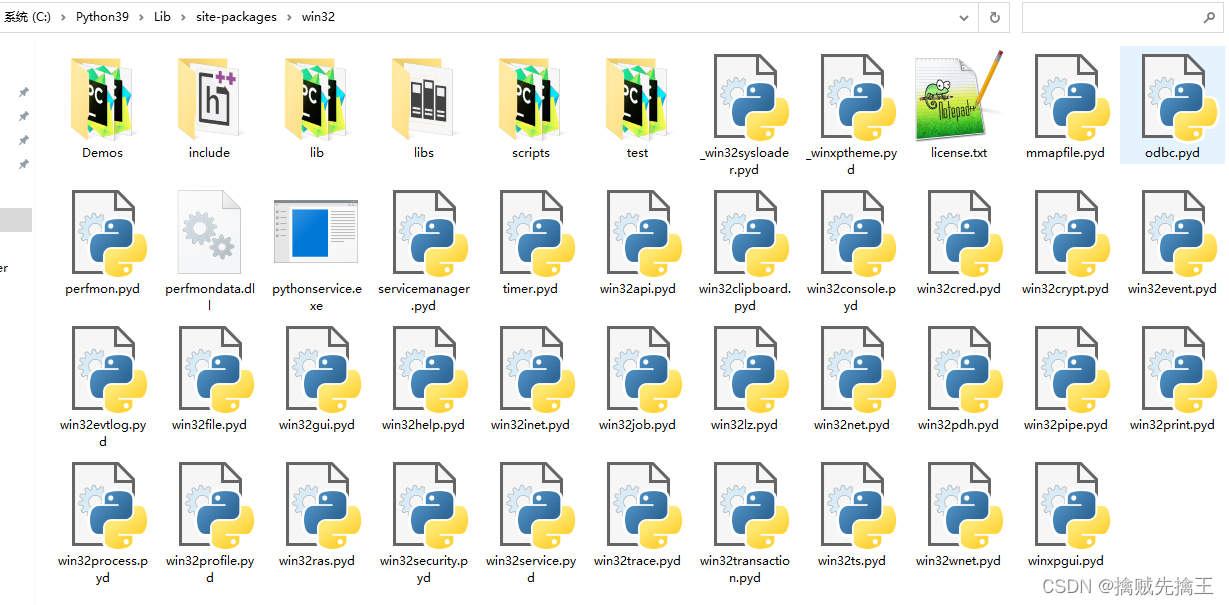Select the win32lz.pyd file icon

(752, 370)
